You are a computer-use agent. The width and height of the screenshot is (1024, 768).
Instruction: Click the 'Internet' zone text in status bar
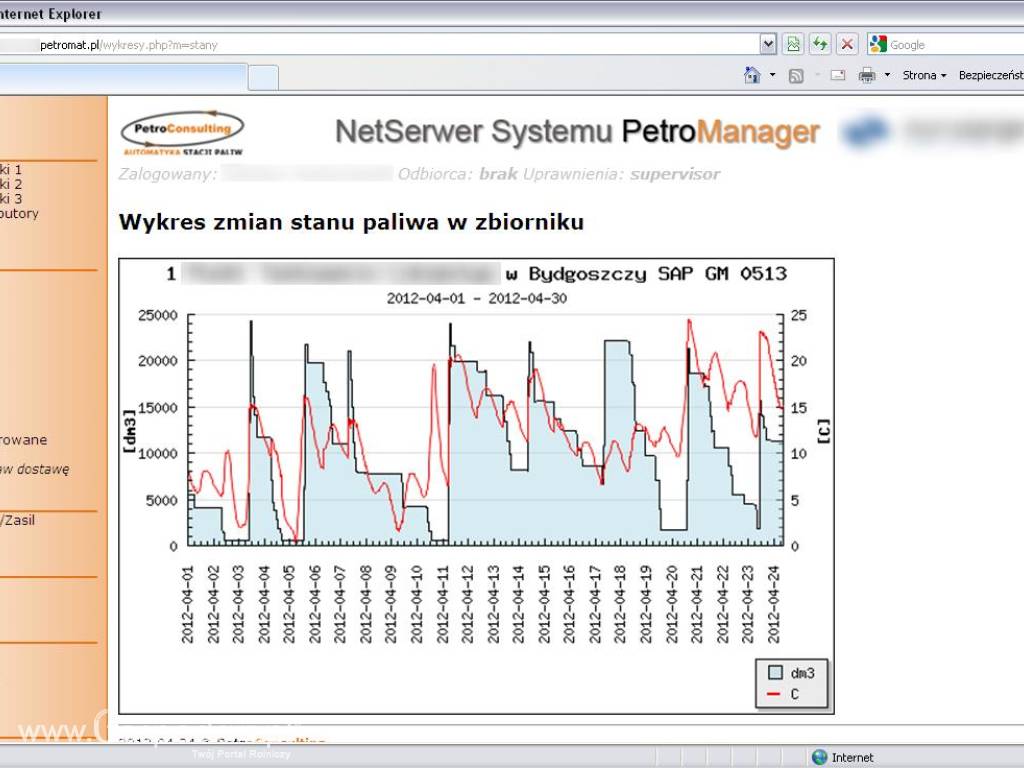pyautogui.click(x=852, y=758)
